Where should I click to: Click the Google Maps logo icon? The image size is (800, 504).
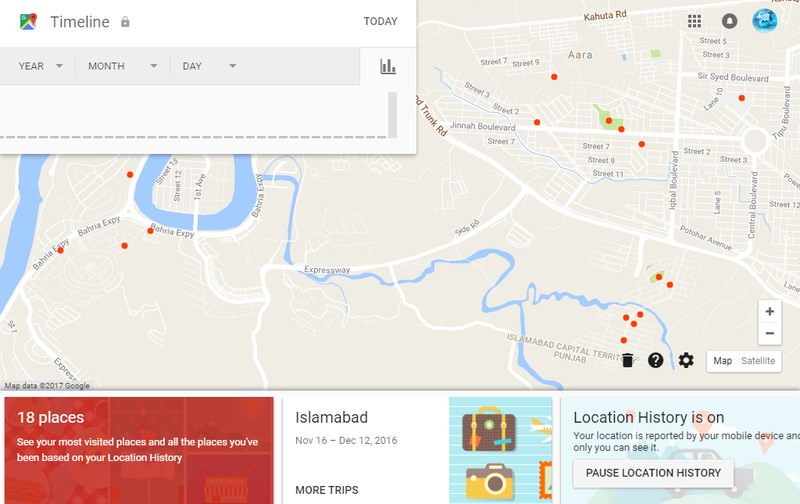point(28,21)
